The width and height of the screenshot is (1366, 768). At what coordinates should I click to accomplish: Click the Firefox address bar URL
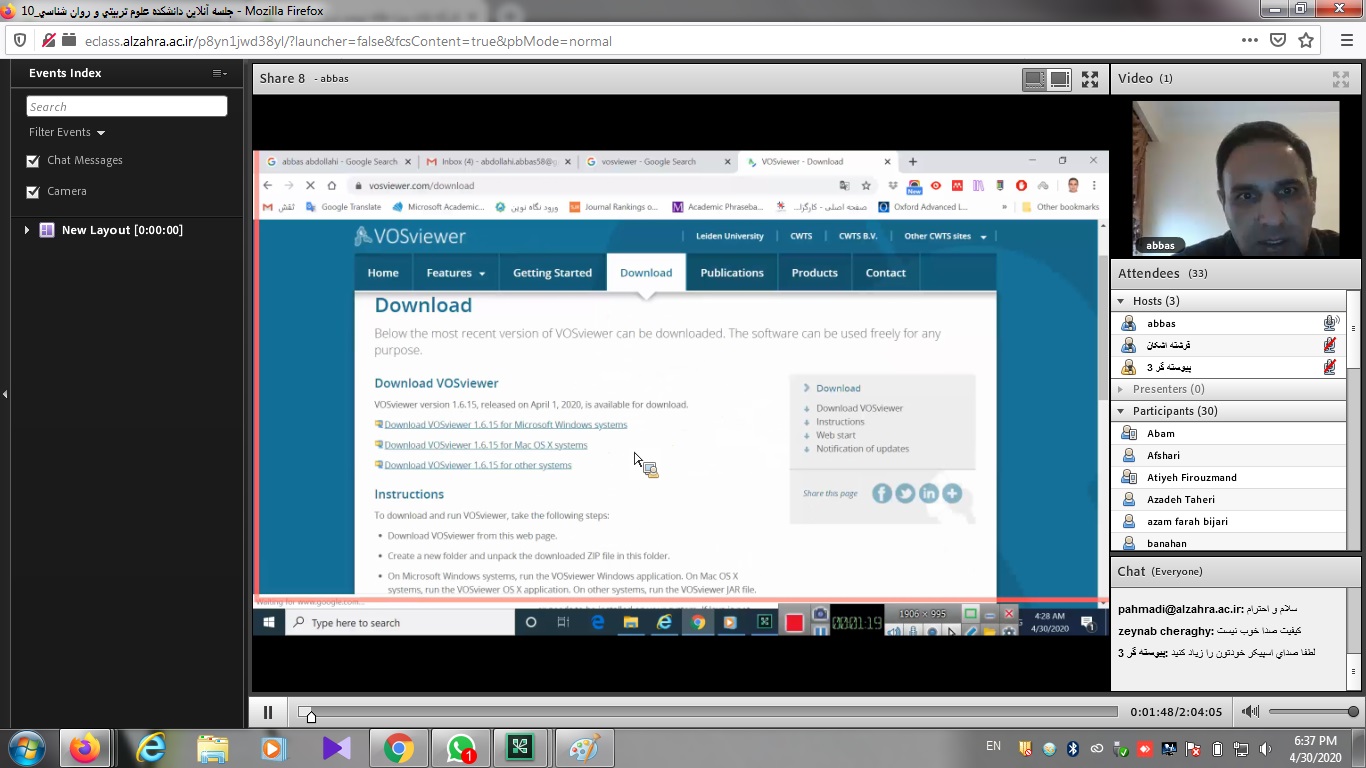348,41
